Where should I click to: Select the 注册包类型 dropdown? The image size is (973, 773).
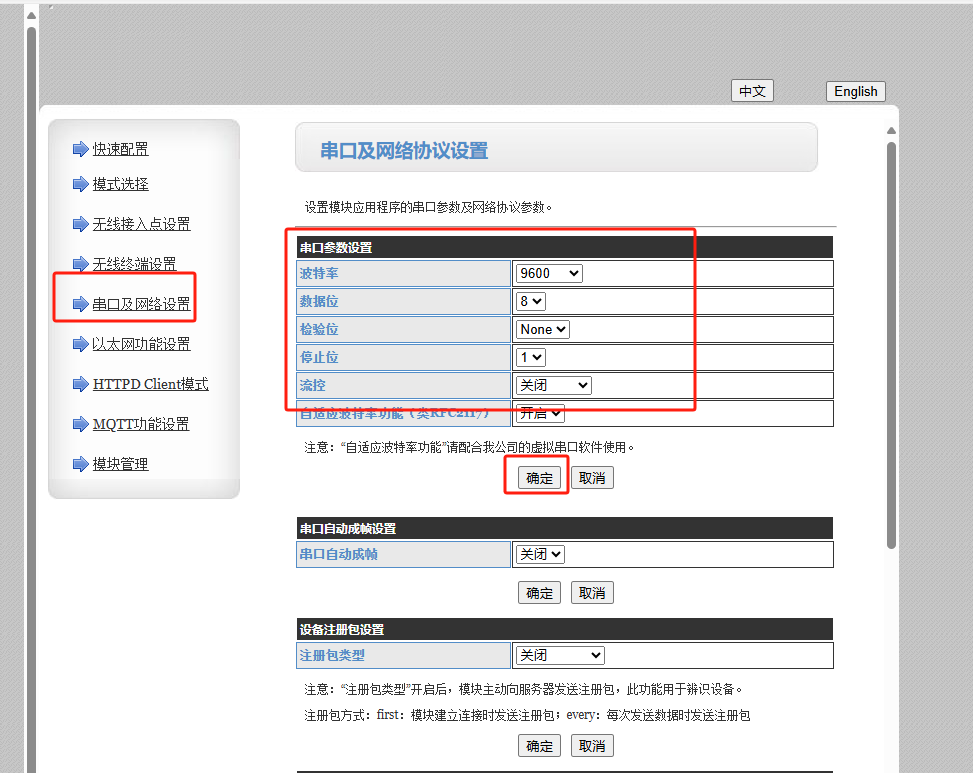click(560, 655)
